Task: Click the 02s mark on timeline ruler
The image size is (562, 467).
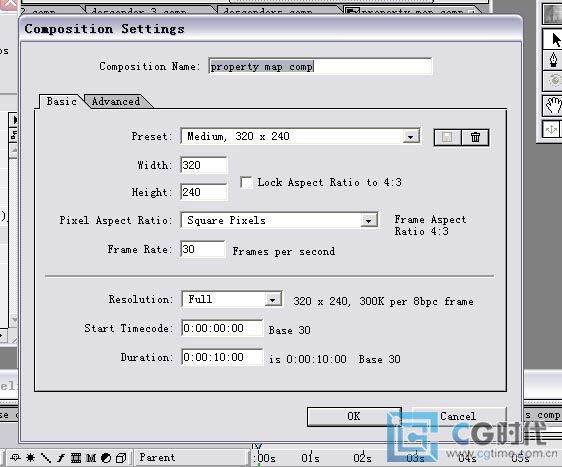Action: 362,458
